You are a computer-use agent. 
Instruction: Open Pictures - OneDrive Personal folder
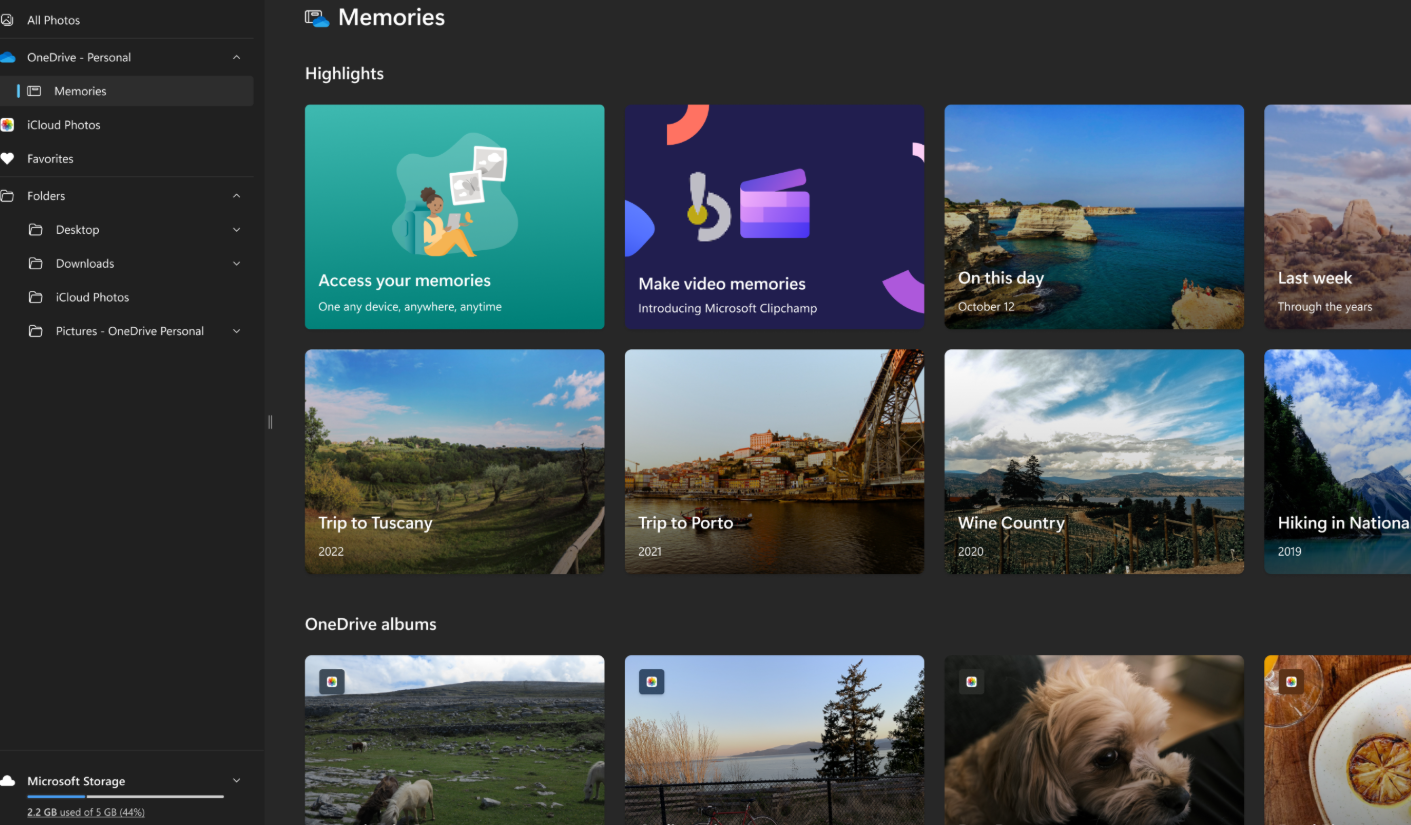129,331
